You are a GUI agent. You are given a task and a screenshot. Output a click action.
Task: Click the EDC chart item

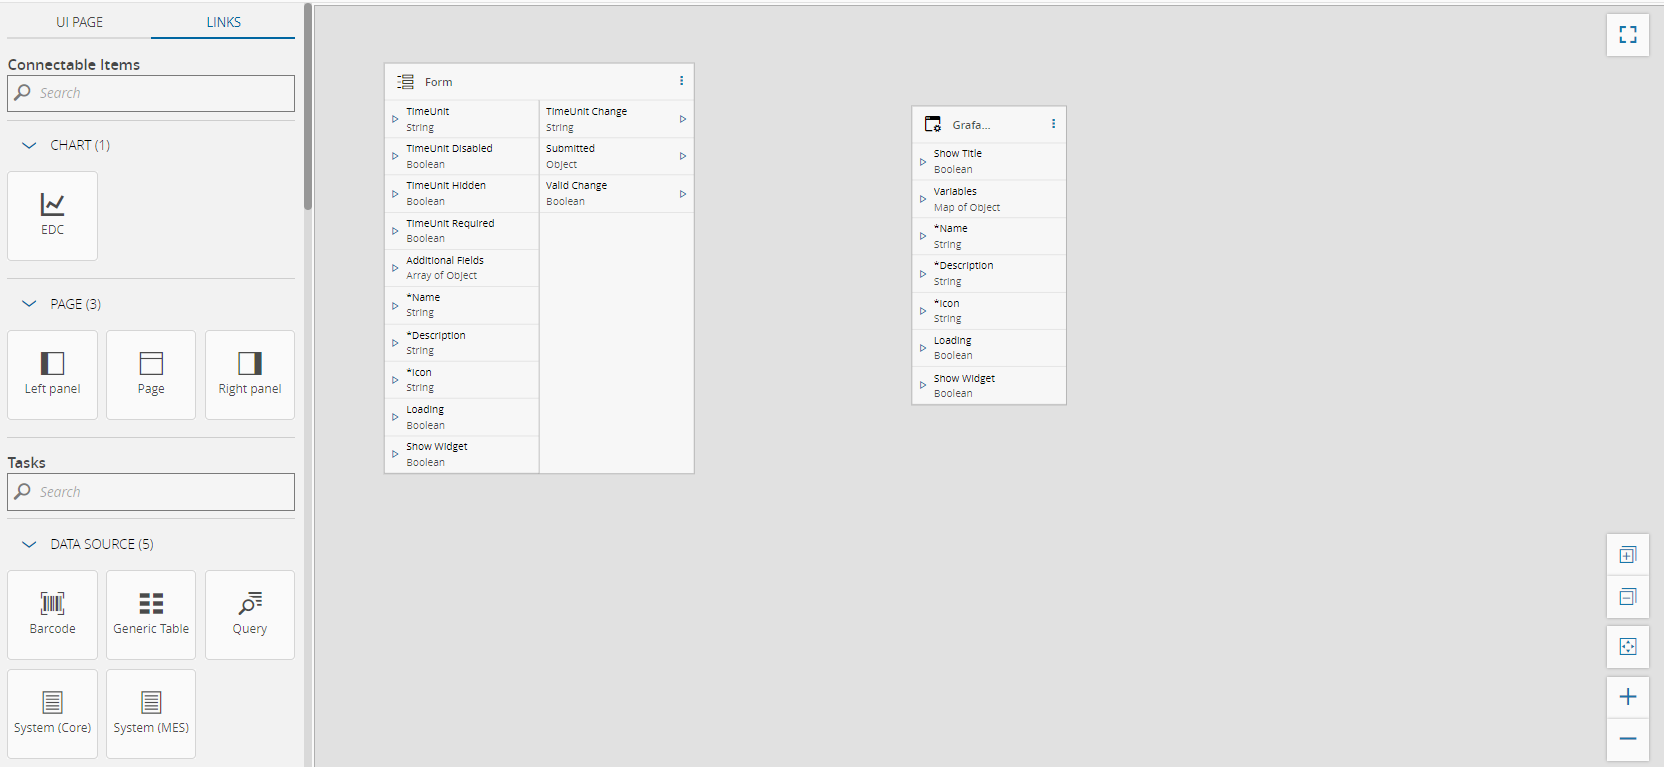(52, 215)
